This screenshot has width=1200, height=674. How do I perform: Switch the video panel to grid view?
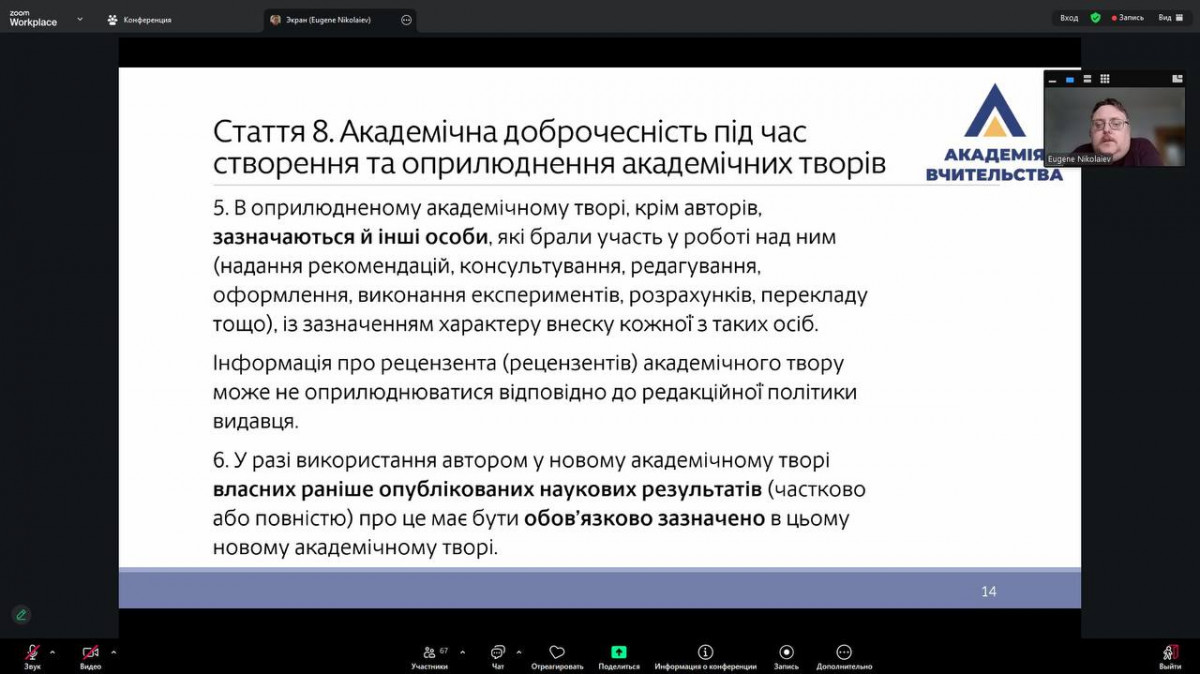(1105, 78)
